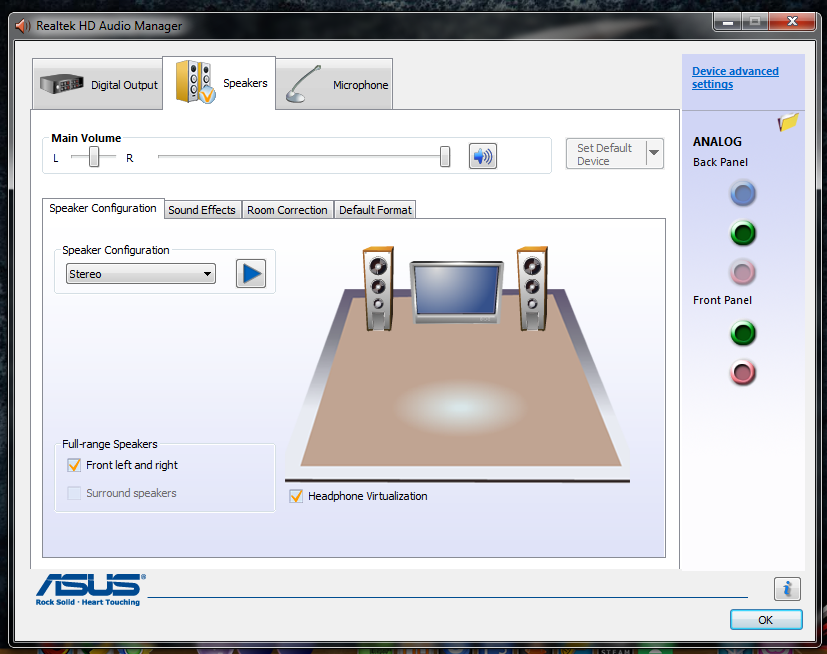Click the pink front panel jack
The image size is (827, 654).
(742, 373)
